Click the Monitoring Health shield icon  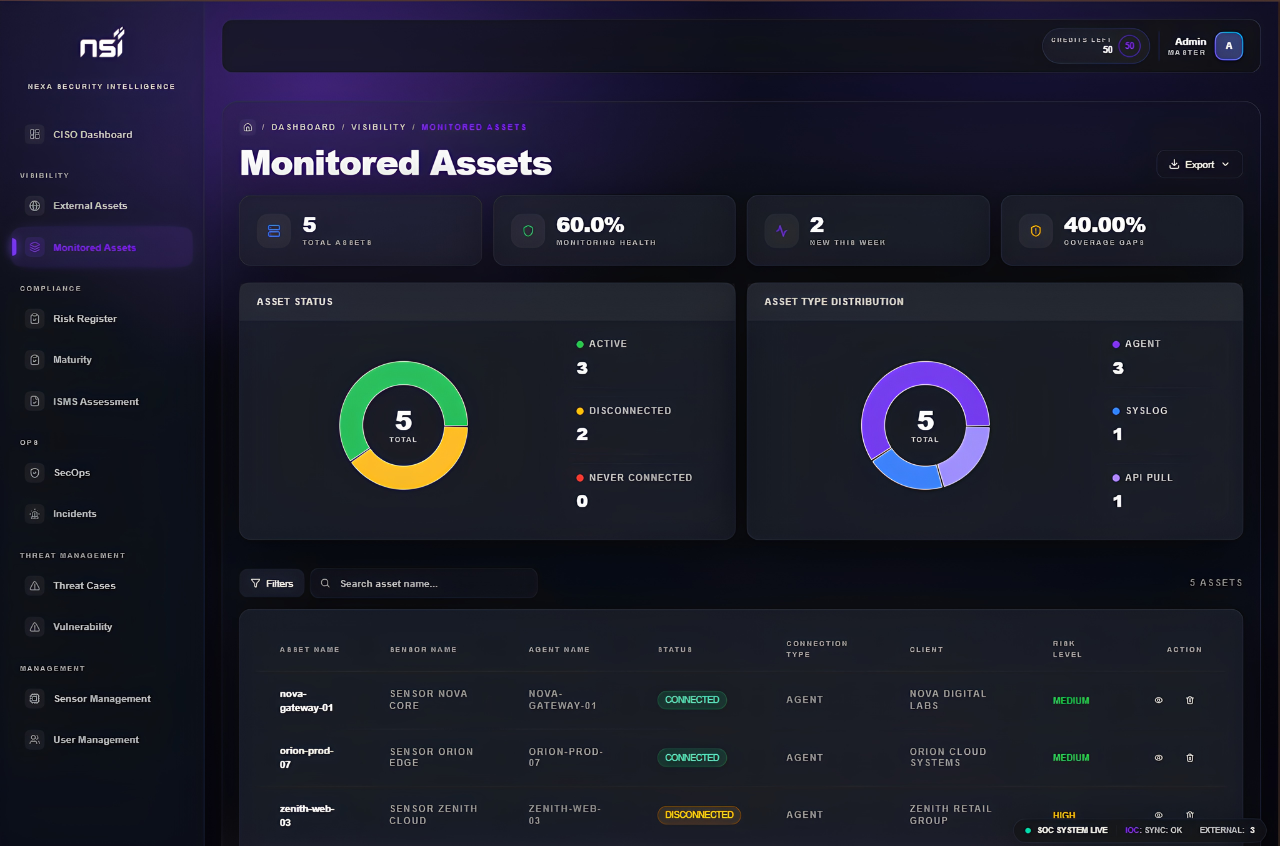click(x=528, y=231)
